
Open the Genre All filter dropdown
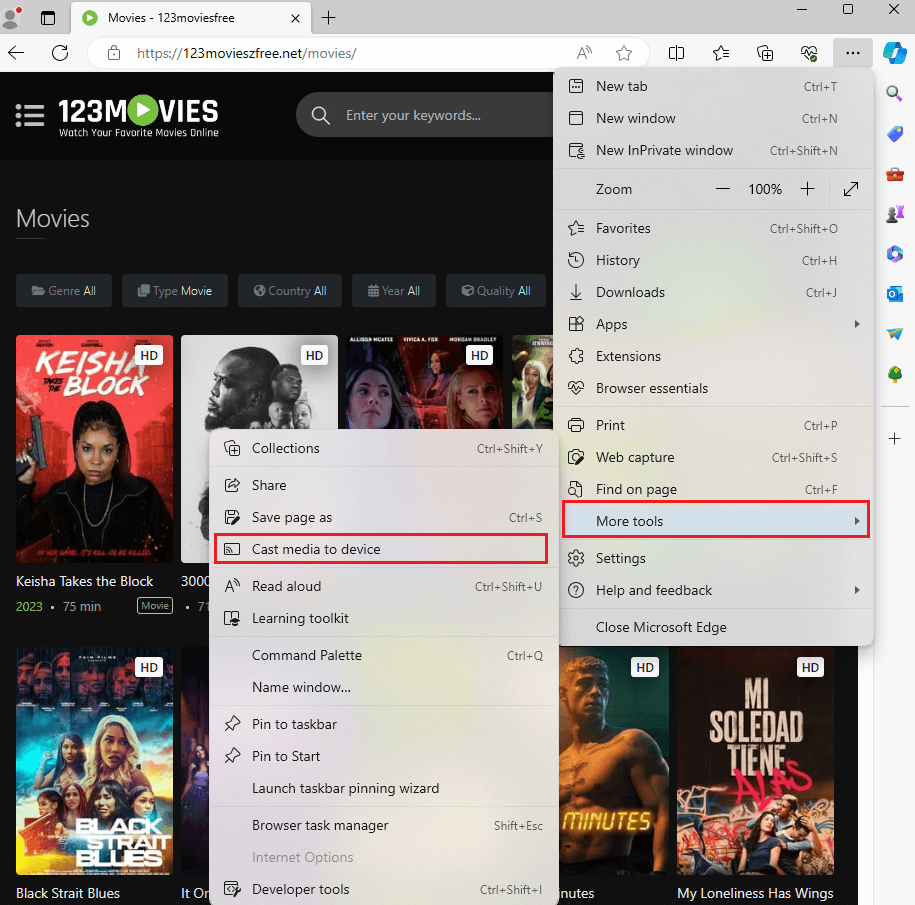tap(64, 291)
